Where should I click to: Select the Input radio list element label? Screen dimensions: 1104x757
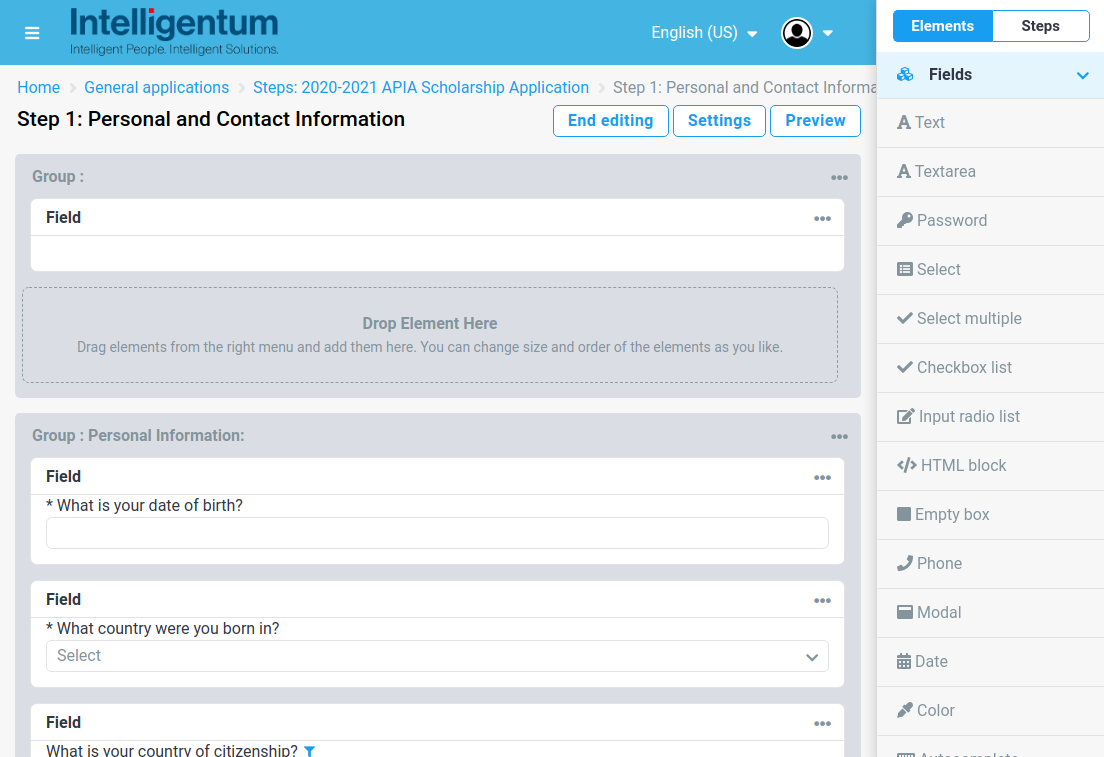pyautogui.click(x=970, y=416)
